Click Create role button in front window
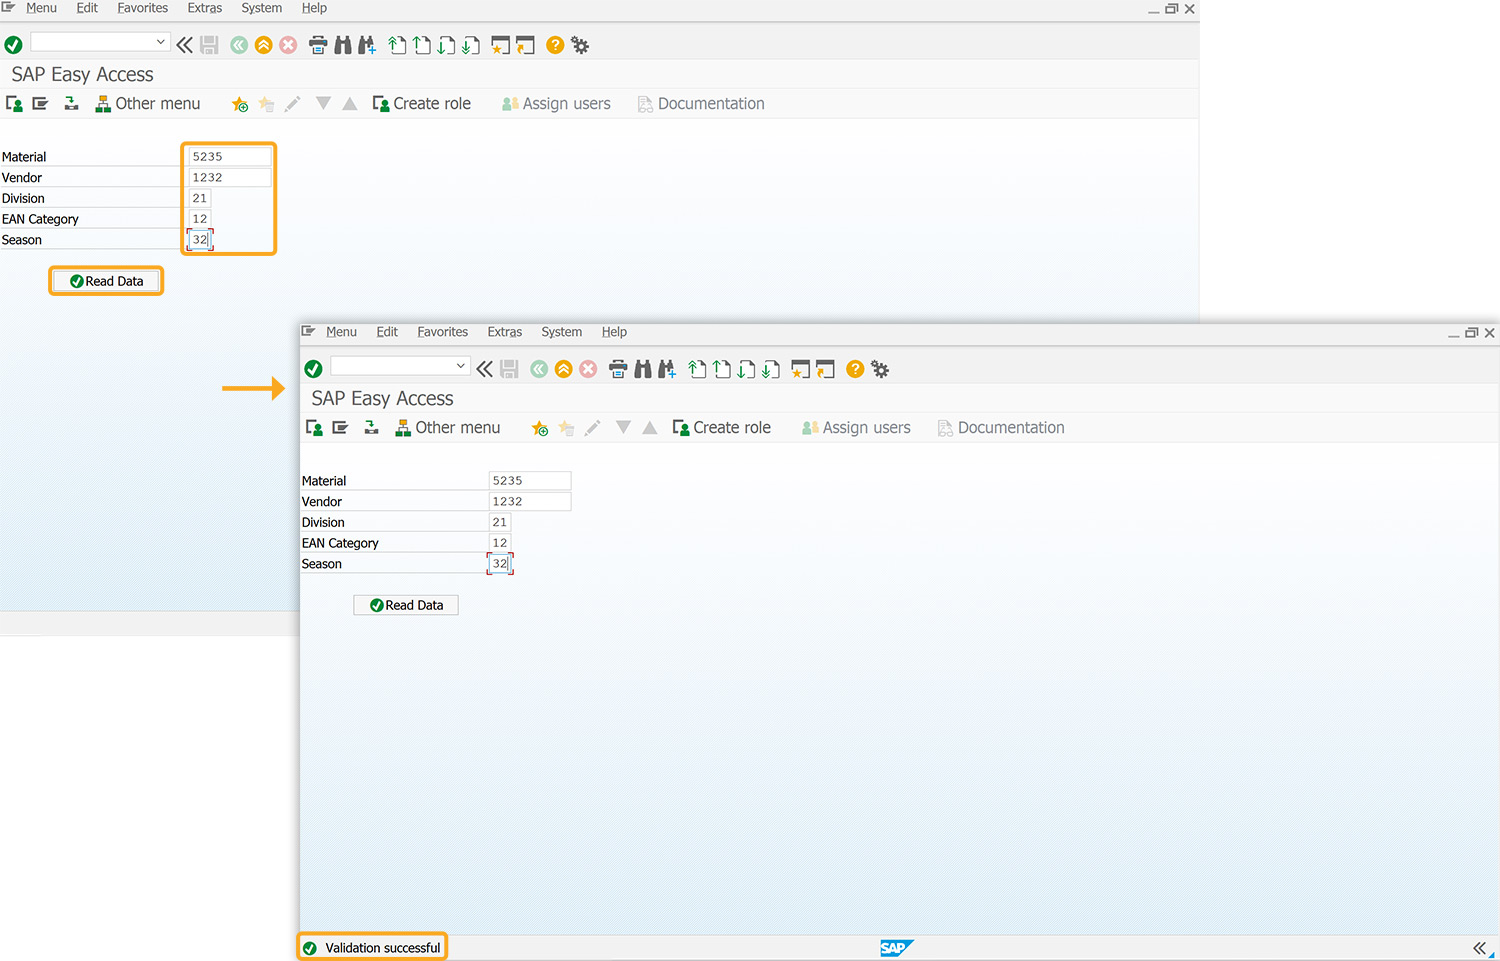Viewport: 1500px width, 961px height. click(x=722, y=428)
